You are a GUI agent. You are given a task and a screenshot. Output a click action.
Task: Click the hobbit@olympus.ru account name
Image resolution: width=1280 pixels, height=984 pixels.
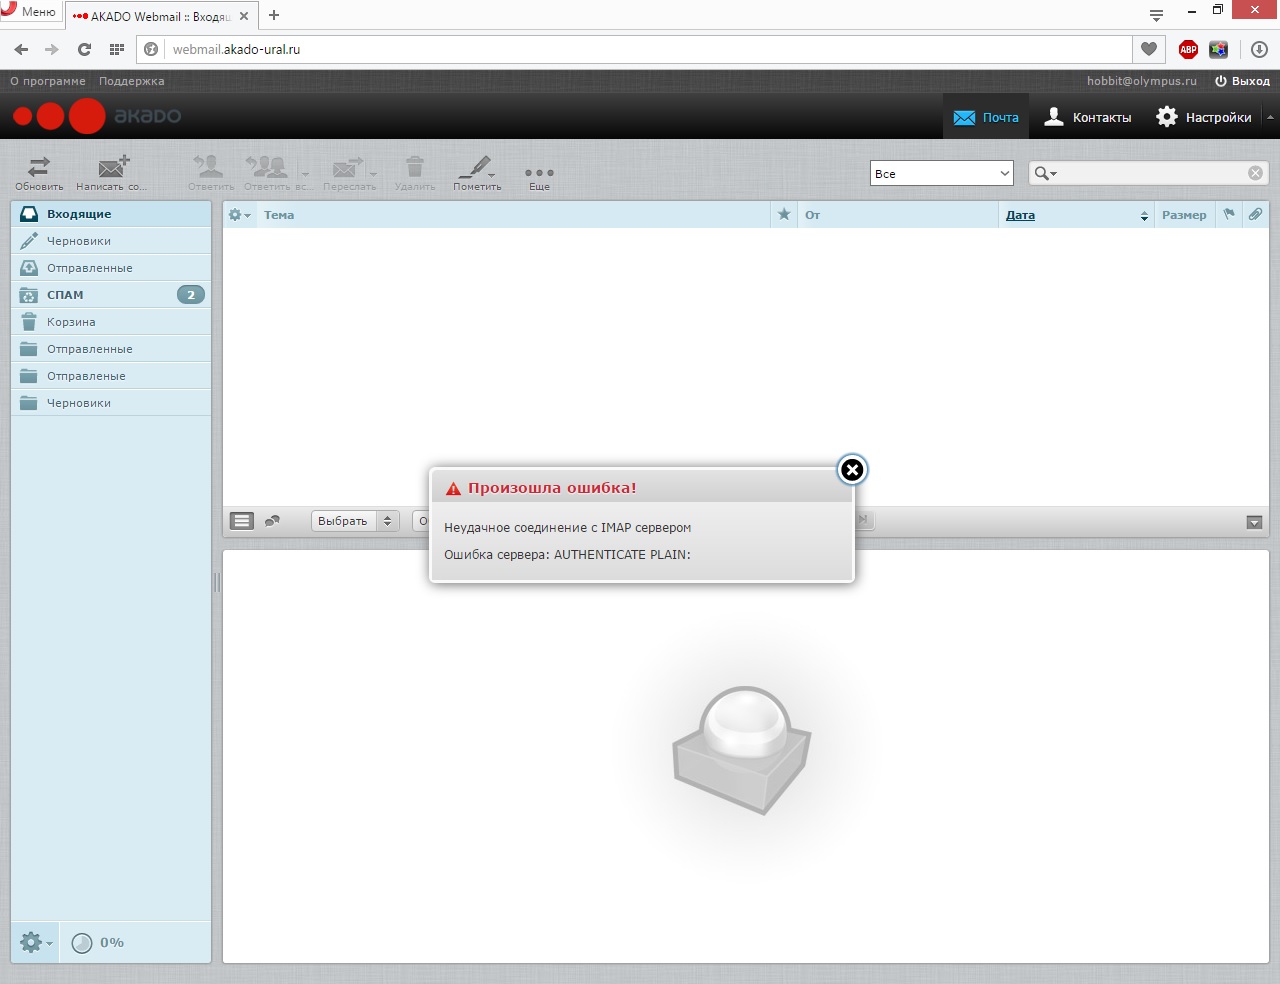[1142, 81]
